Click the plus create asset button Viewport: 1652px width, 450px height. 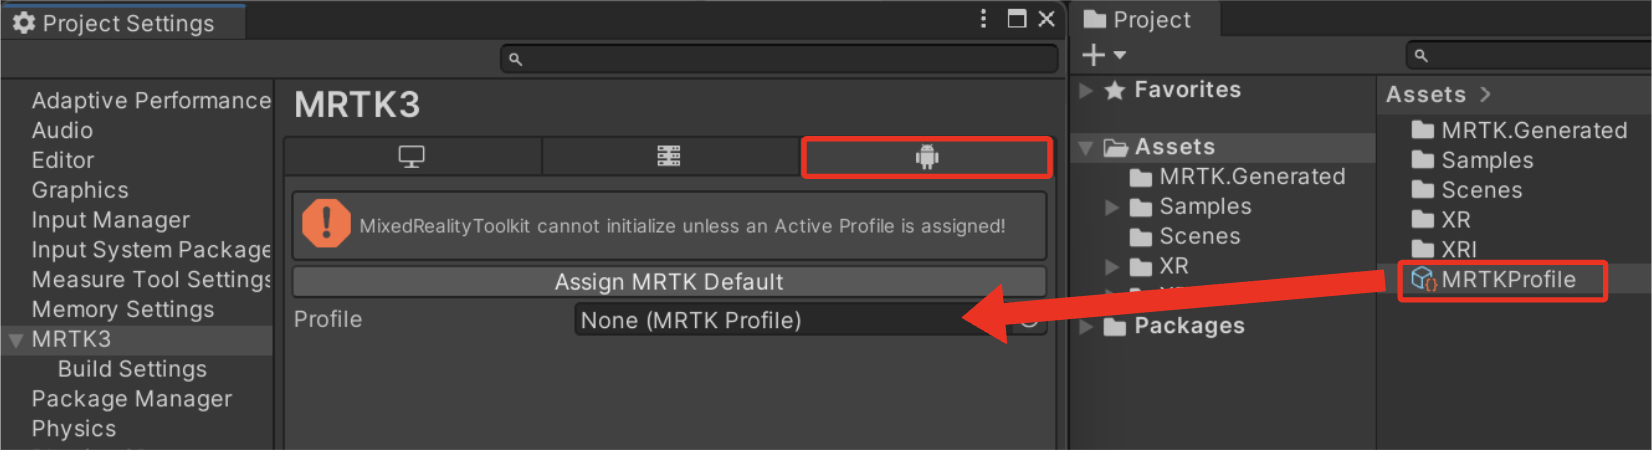coord(1094,55)
